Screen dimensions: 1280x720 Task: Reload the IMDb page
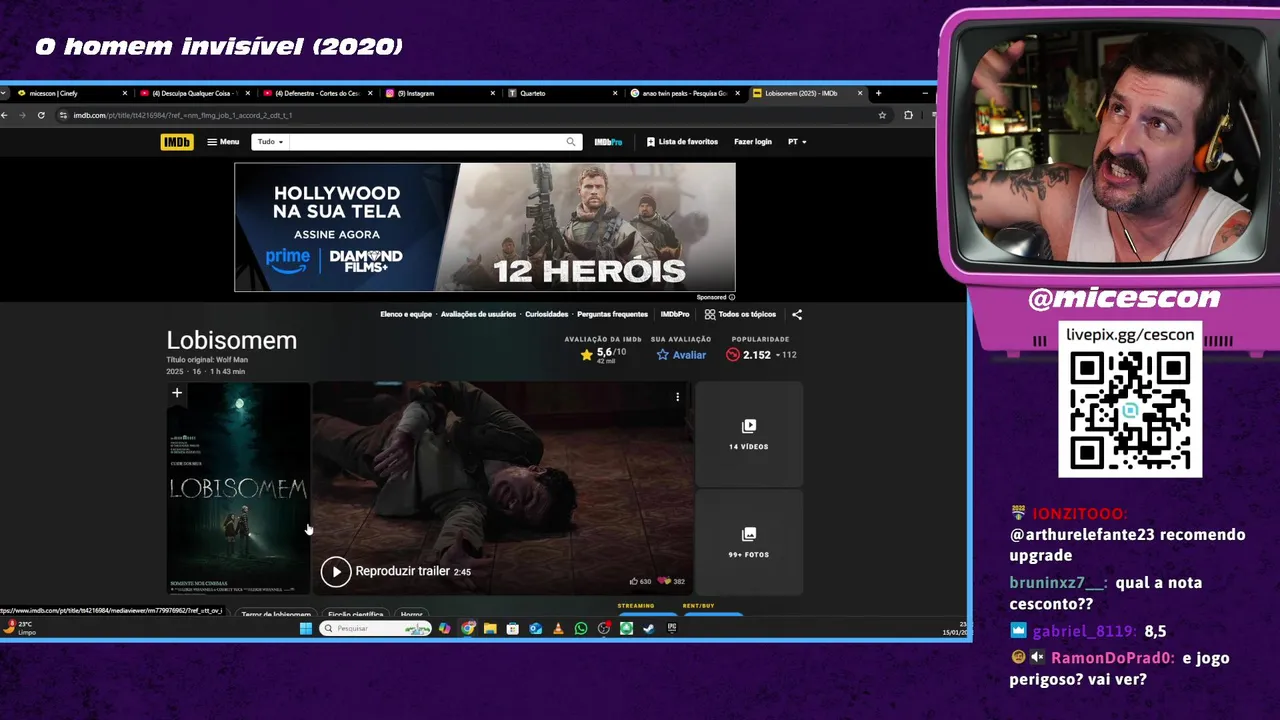pos(41,115)
